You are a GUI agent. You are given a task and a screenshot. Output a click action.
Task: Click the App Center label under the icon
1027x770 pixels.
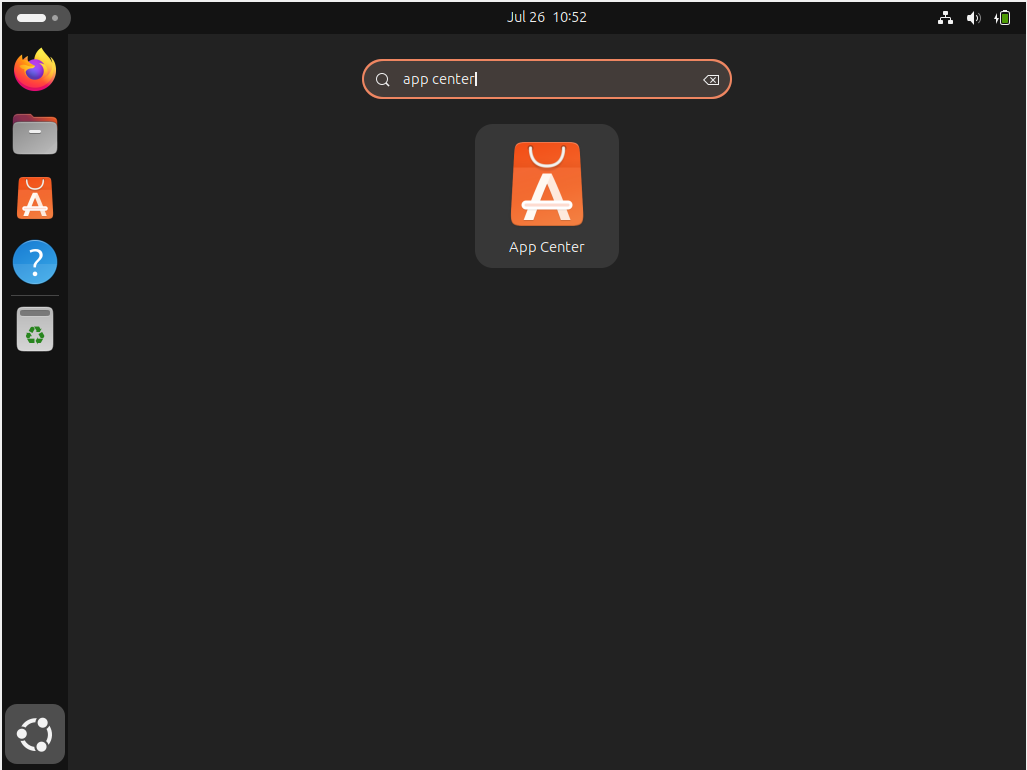coord(547,247)
